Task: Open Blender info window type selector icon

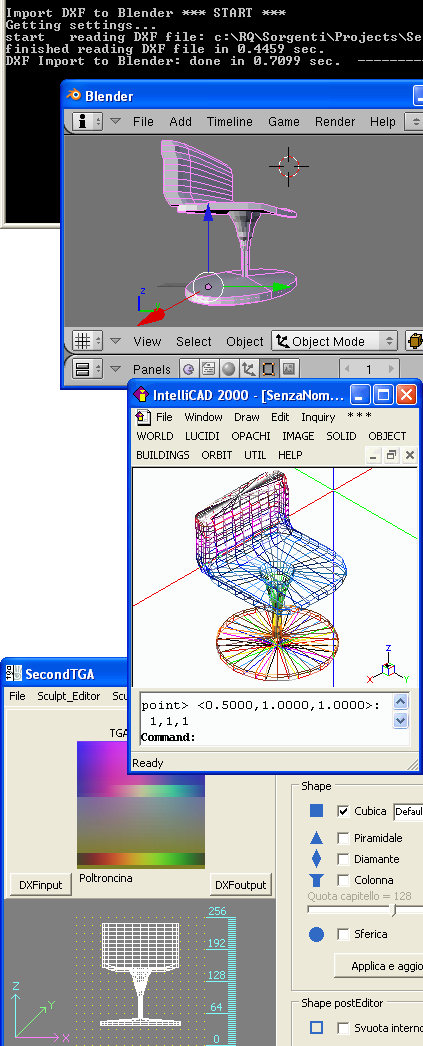Action: [87, 121]
